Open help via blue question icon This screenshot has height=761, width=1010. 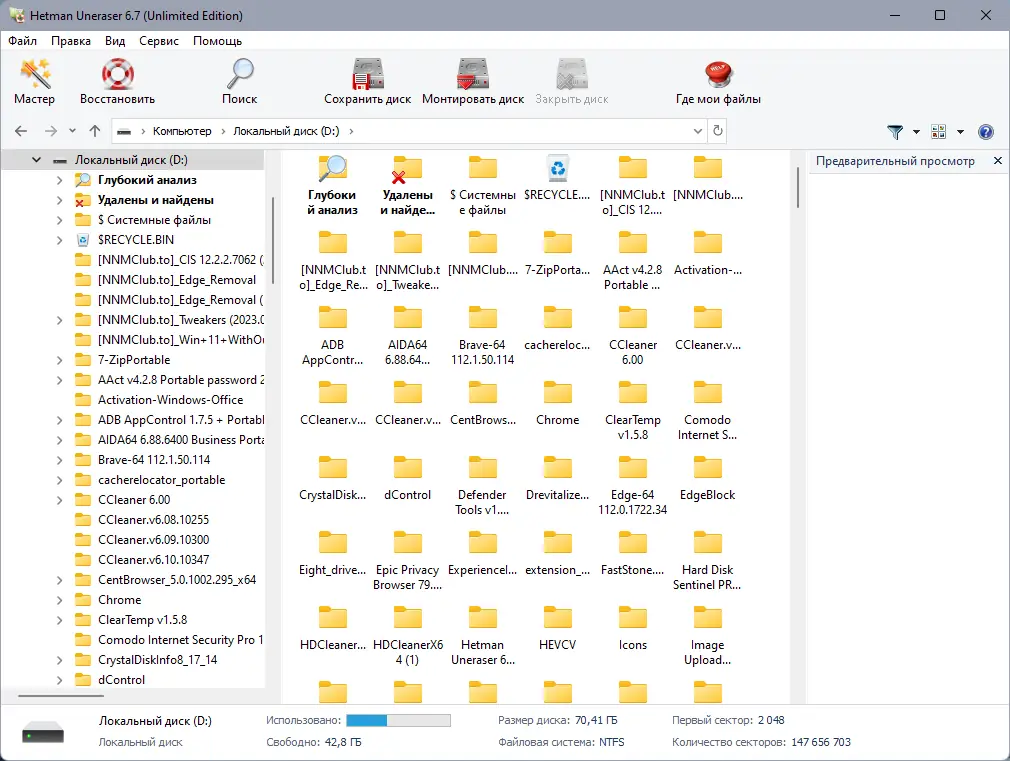pos(986,132)
